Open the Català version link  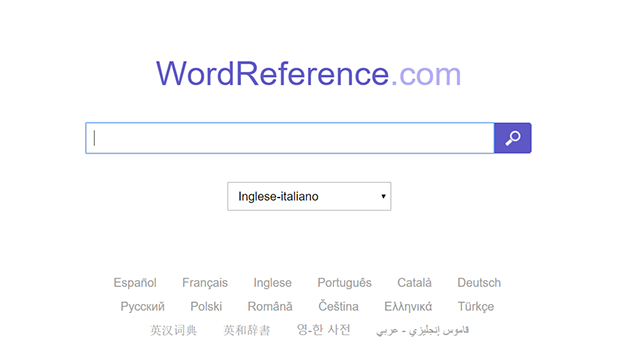pos(414,282)
